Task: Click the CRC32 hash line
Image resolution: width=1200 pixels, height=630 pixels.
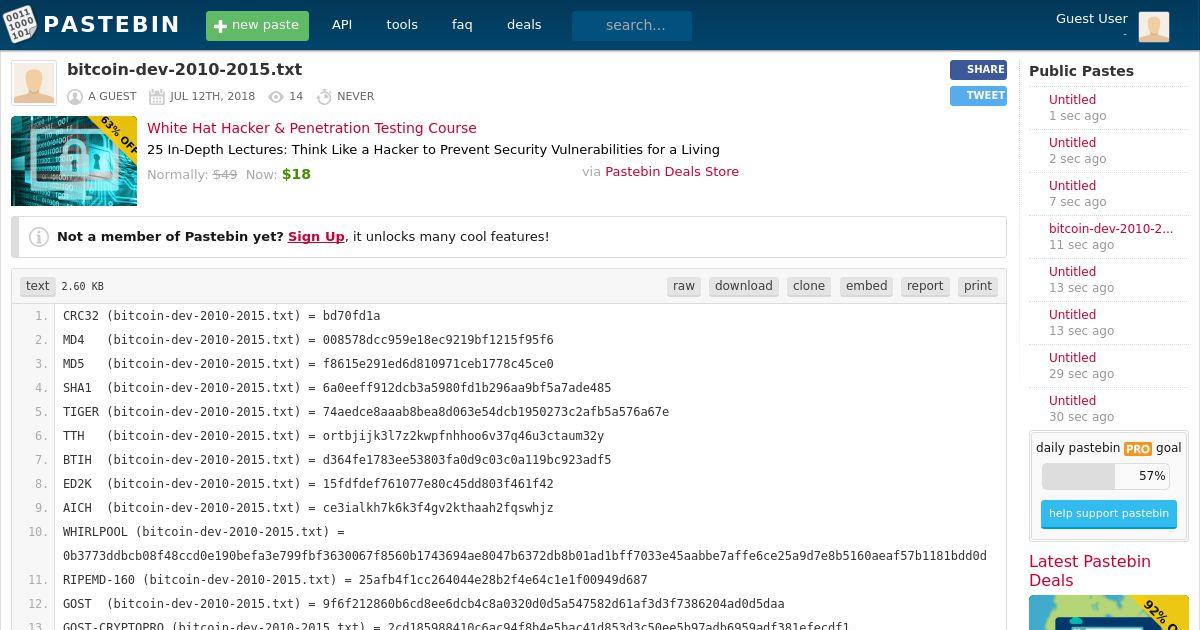Action: click(222, 316)
